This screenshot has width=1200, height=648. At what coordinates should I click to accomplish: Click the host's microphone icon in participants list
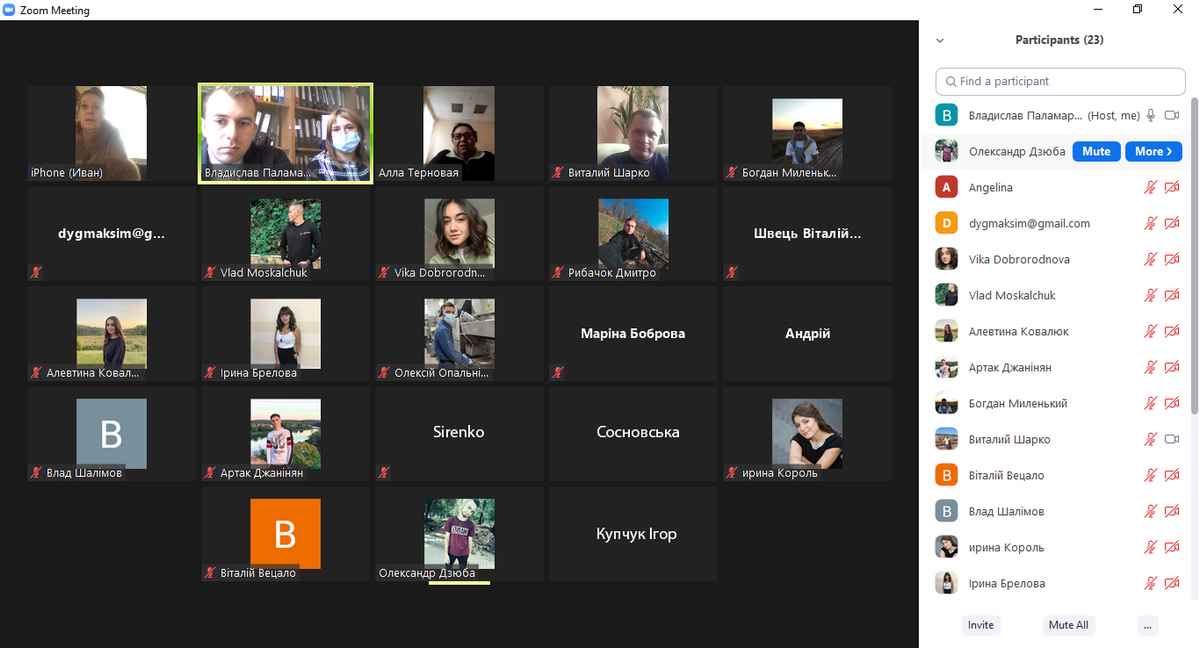1151,116
